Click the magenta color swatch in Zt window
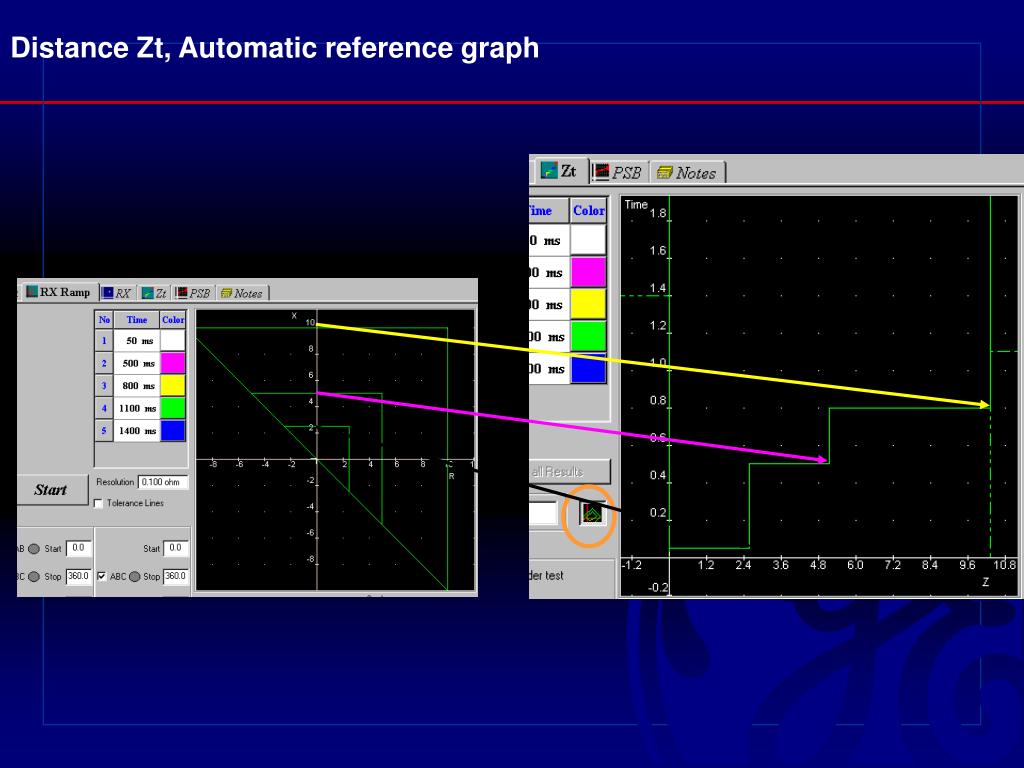Image resolution: width=1024 pixels, height=768 pixels. (x=588, y=272)
